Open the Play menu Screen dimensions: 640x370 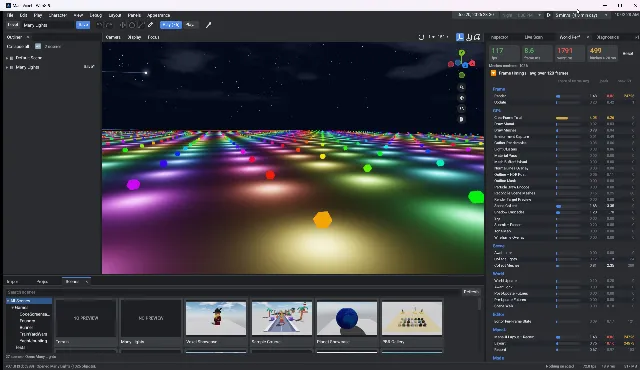click(38, 15)
